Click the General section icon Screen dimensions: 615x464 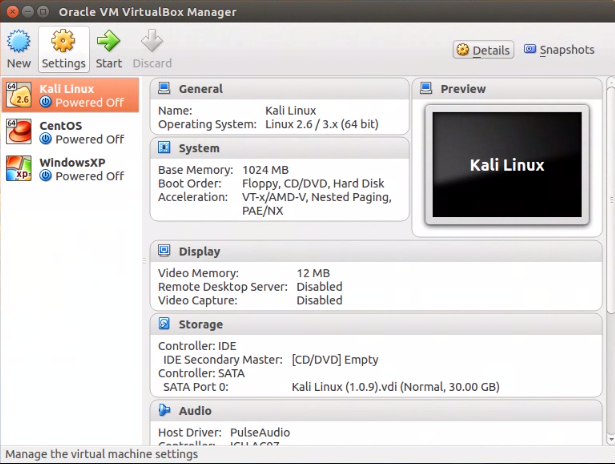click(x=164, y=89)
